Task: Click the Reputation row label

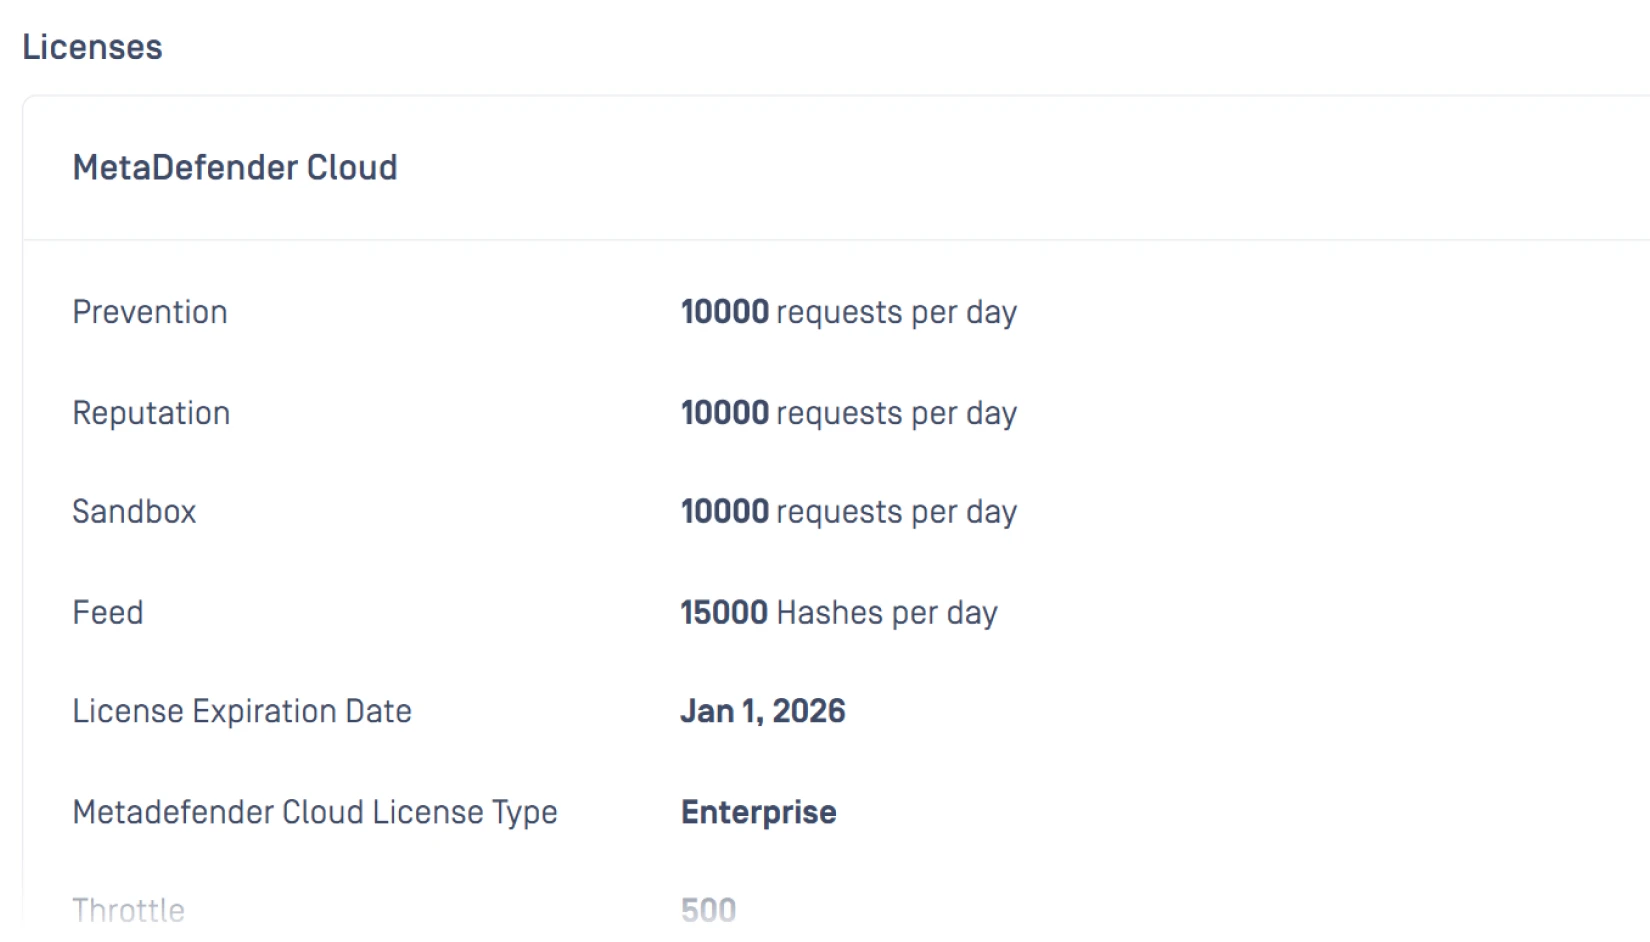Action: (x=151, y=413)
